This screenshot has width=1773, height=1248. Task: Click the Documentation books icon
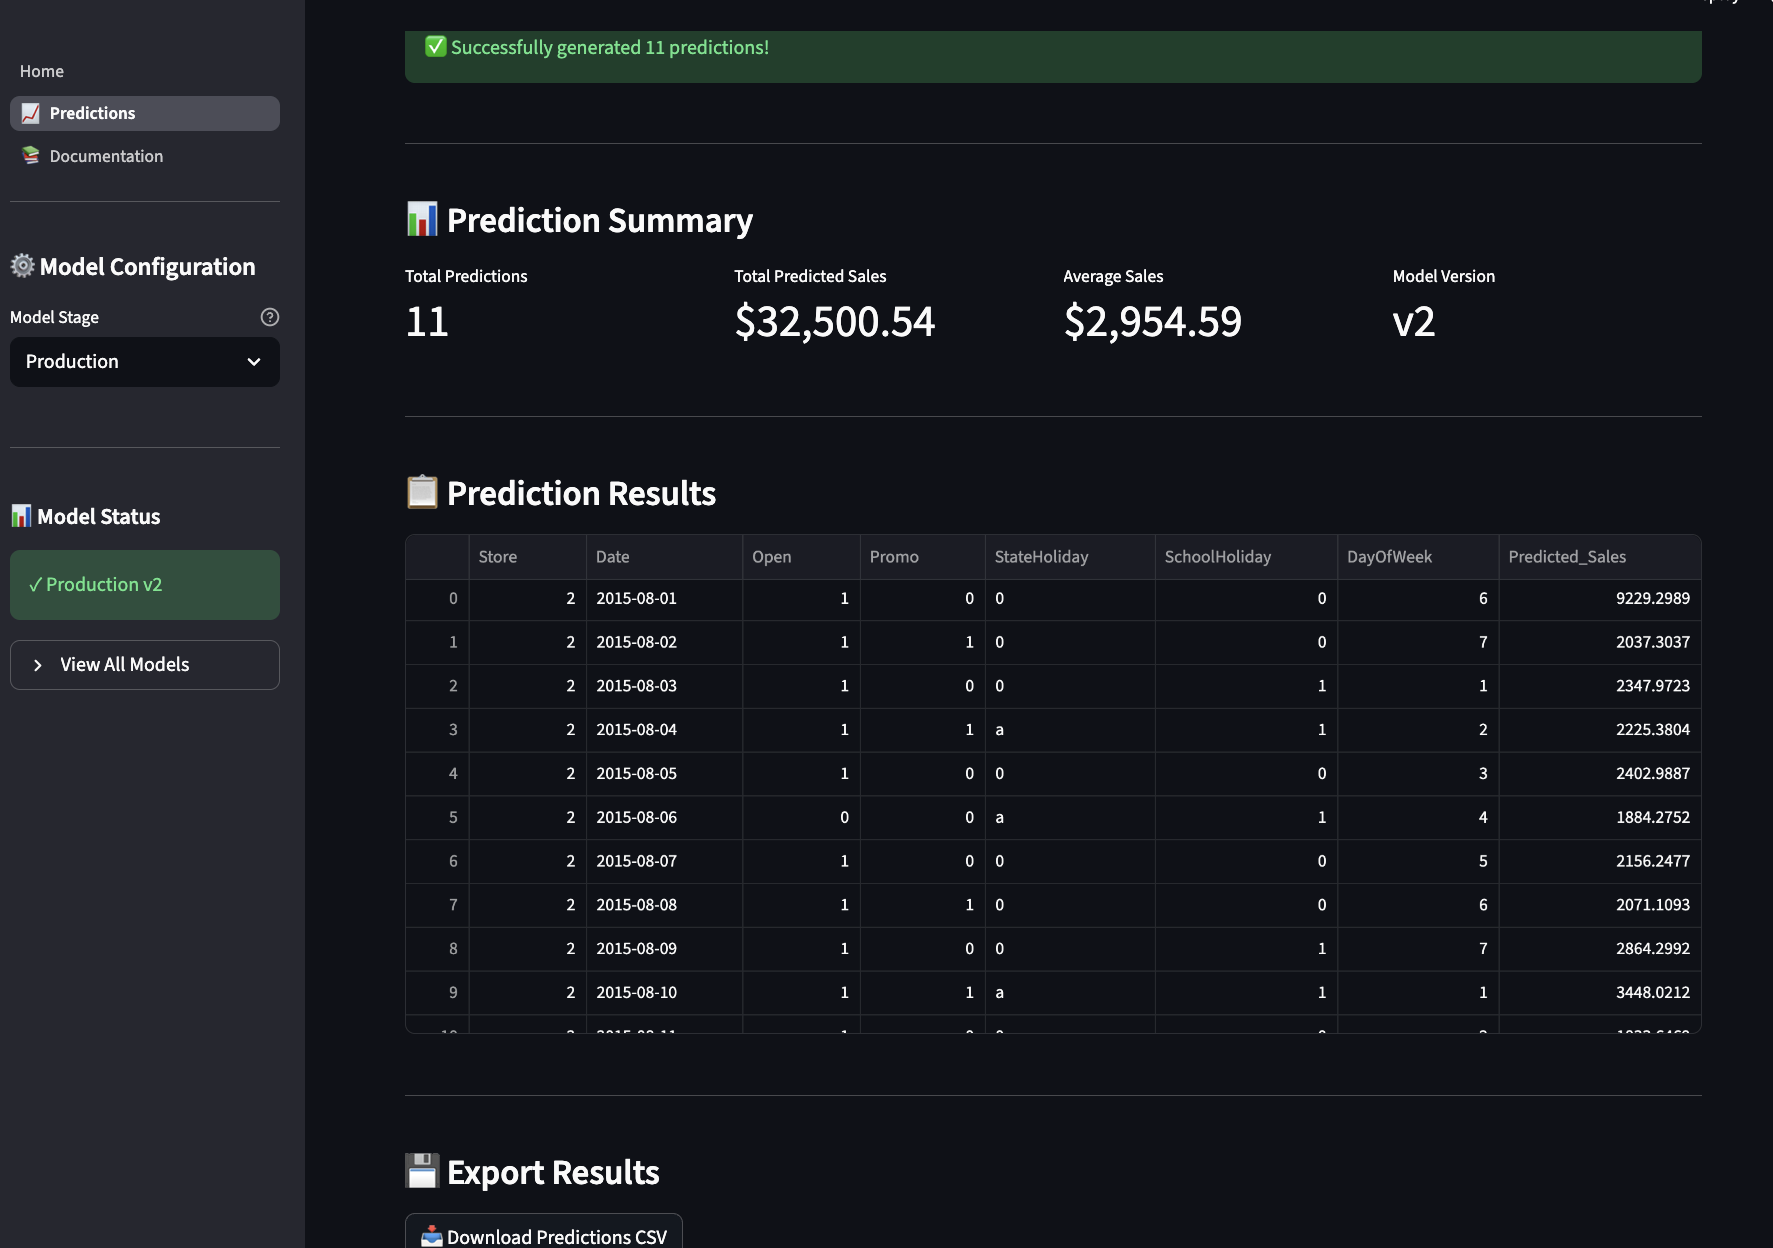coord(30,156)
